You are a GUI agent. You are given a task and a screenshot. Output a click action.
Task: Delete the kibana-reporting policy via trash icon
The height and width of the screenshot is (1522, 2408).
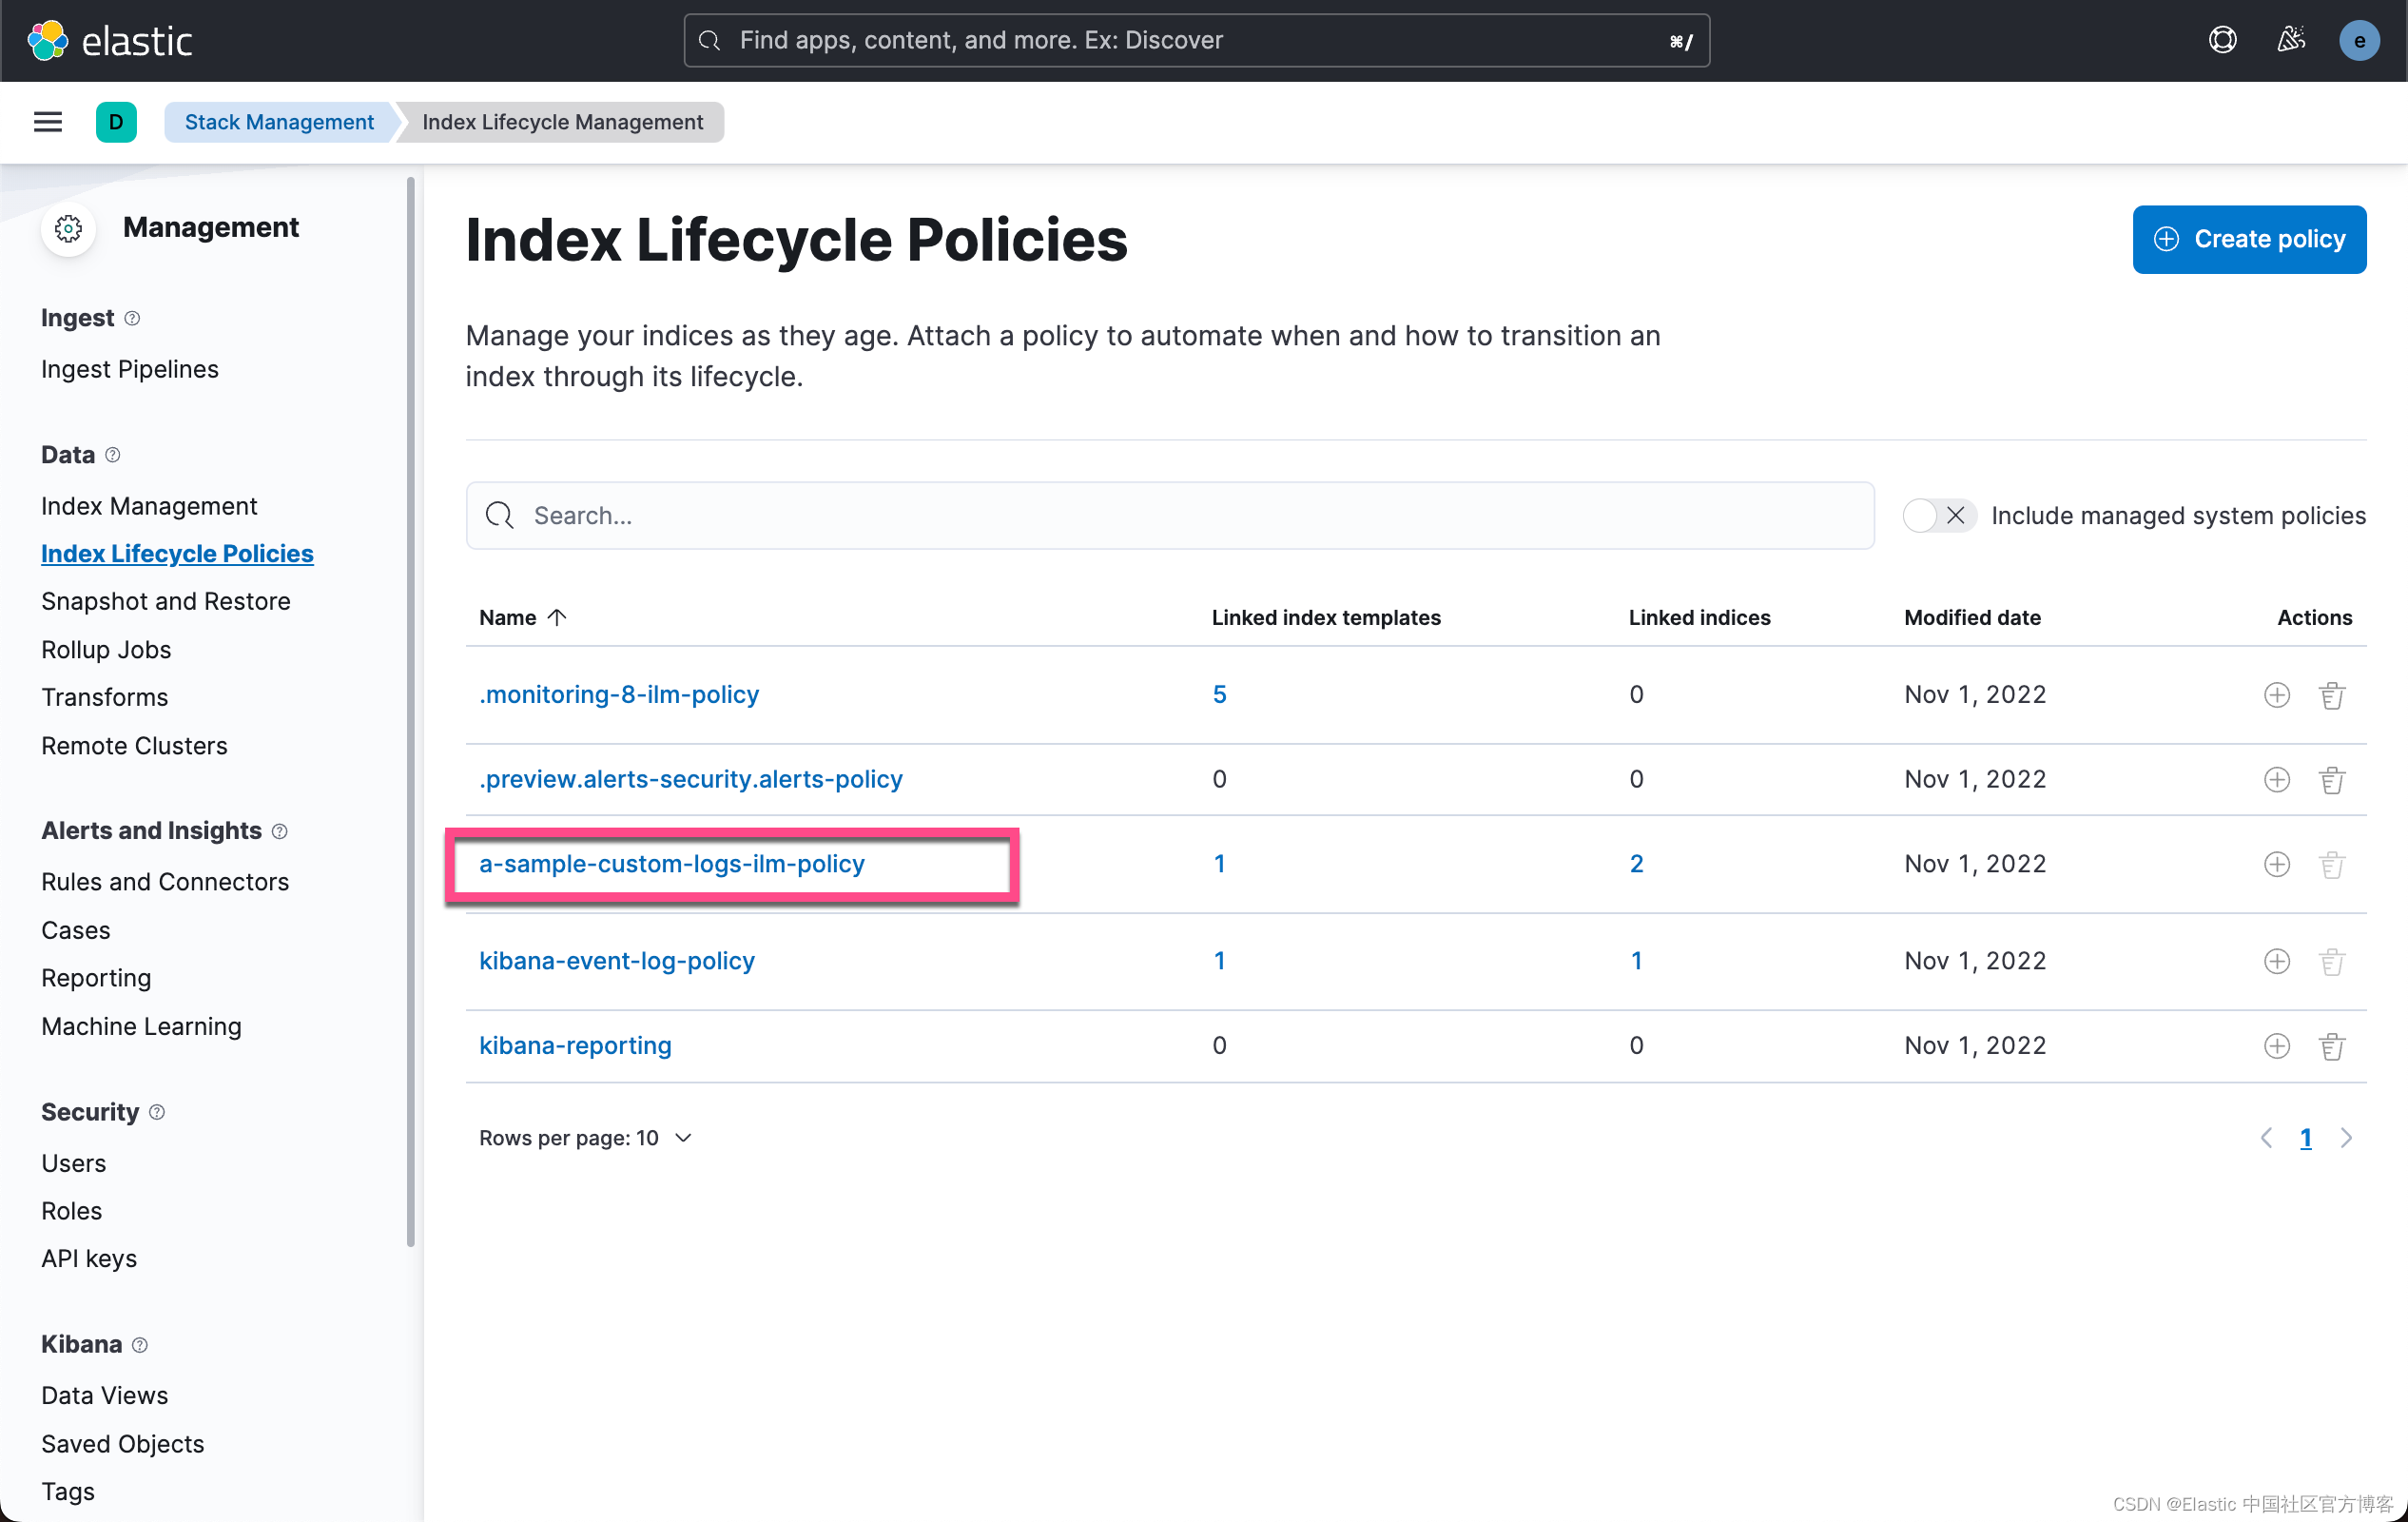click(x=2331, y=1046)
